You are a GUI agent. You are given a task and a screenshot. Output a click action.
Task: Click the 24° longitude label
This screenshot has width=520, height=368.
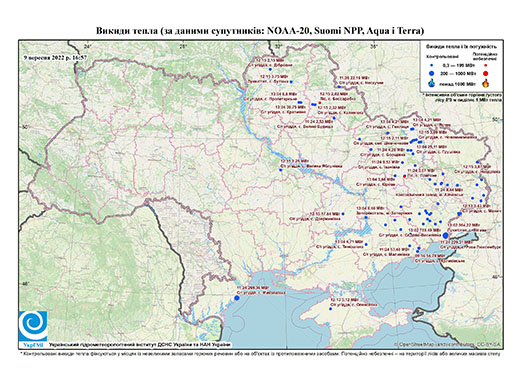[88, 46]
